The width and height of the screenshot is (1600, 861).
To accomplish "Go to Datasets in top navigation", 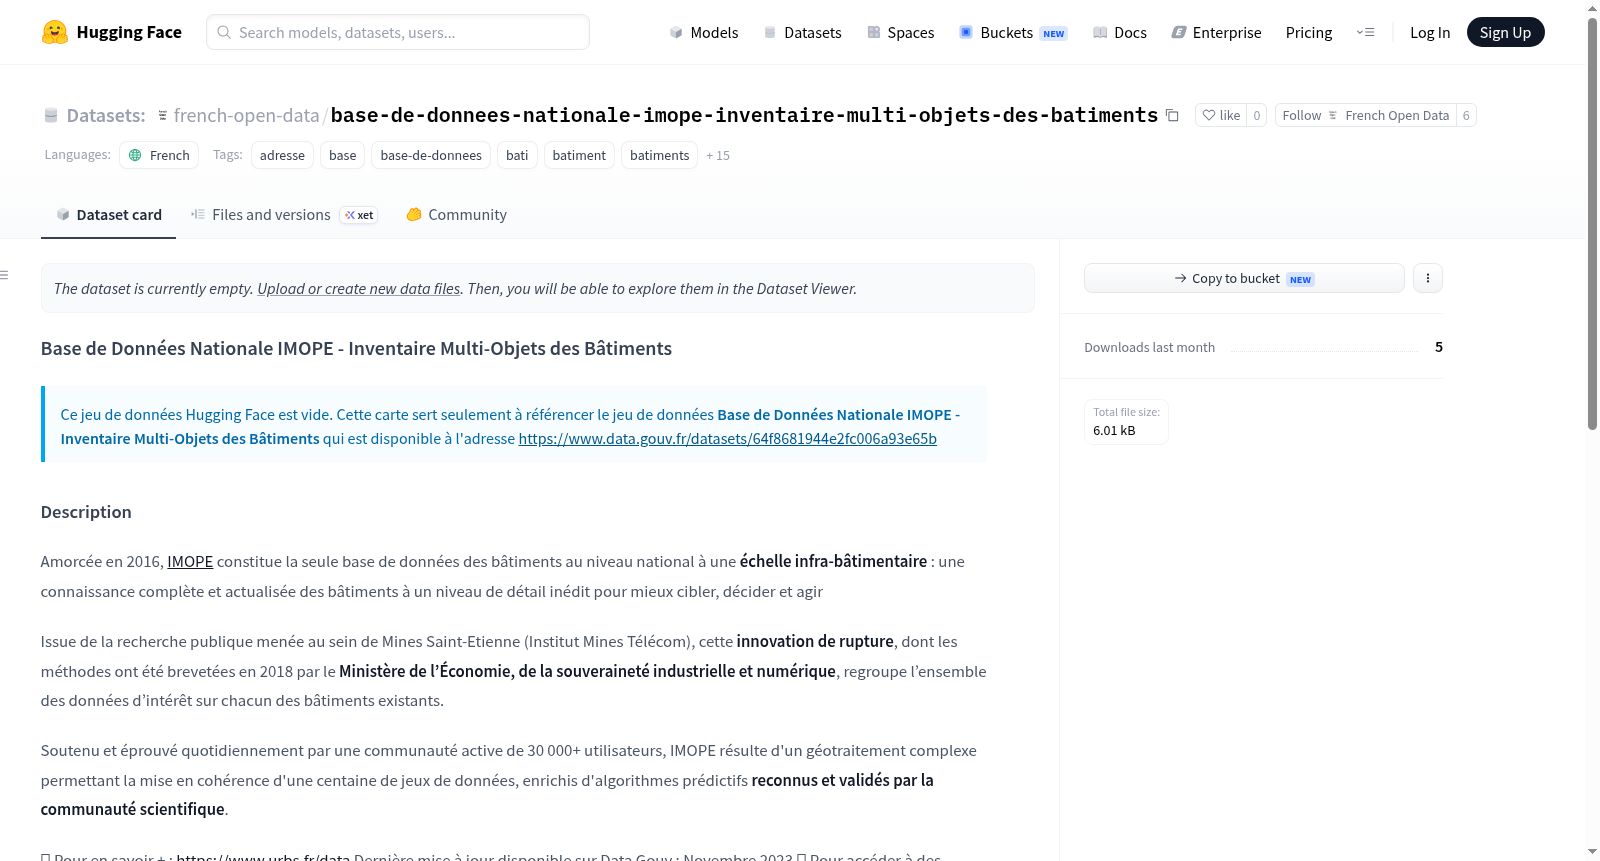I will [802, 33].
